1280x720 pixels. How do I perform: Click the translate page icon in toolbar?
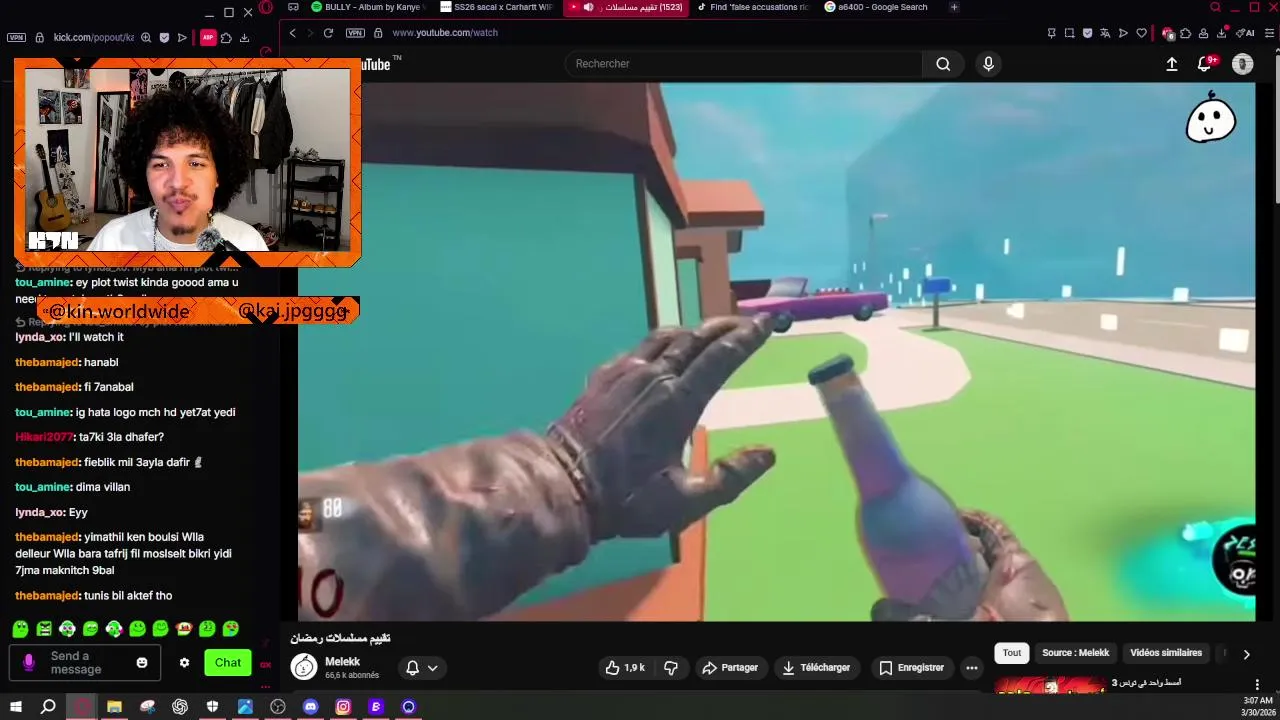pyautogui.click(x=1105, y=33)
